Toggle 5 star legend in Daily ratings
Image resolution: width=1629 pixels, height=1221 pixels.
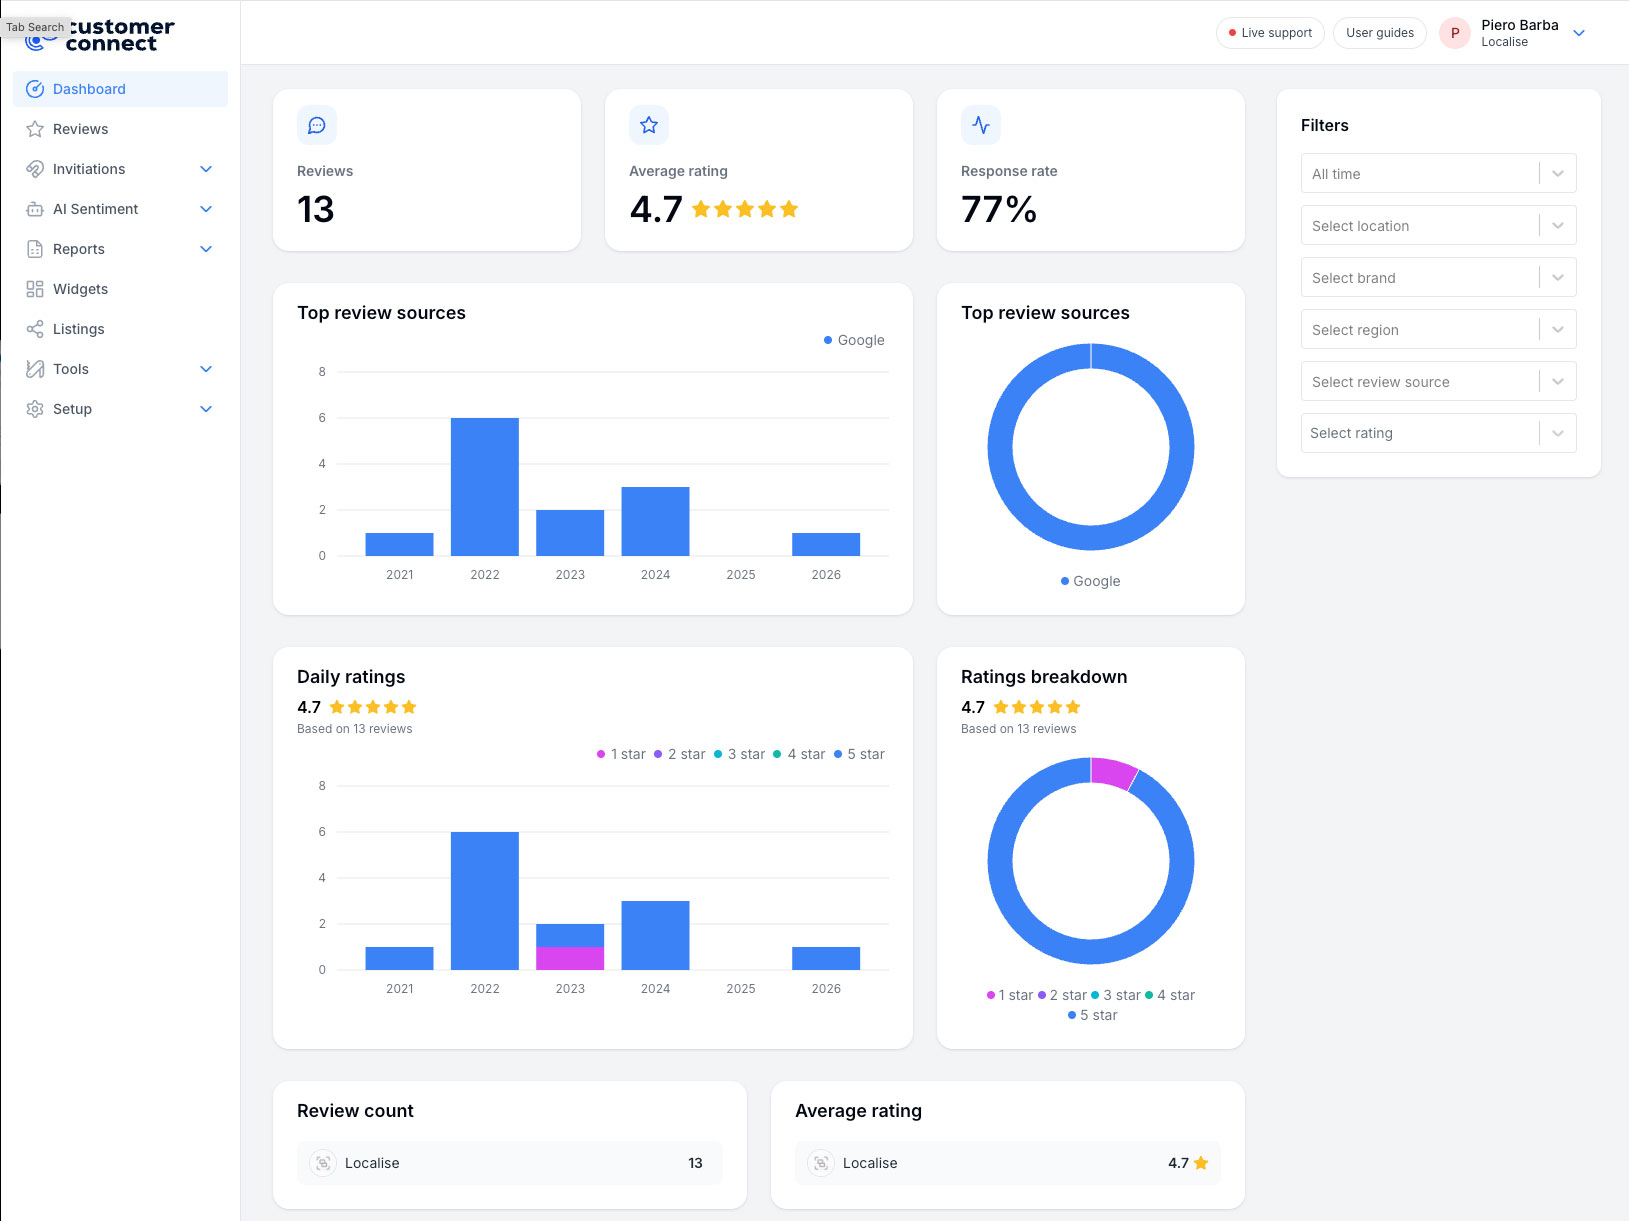(x=859, y=754)
